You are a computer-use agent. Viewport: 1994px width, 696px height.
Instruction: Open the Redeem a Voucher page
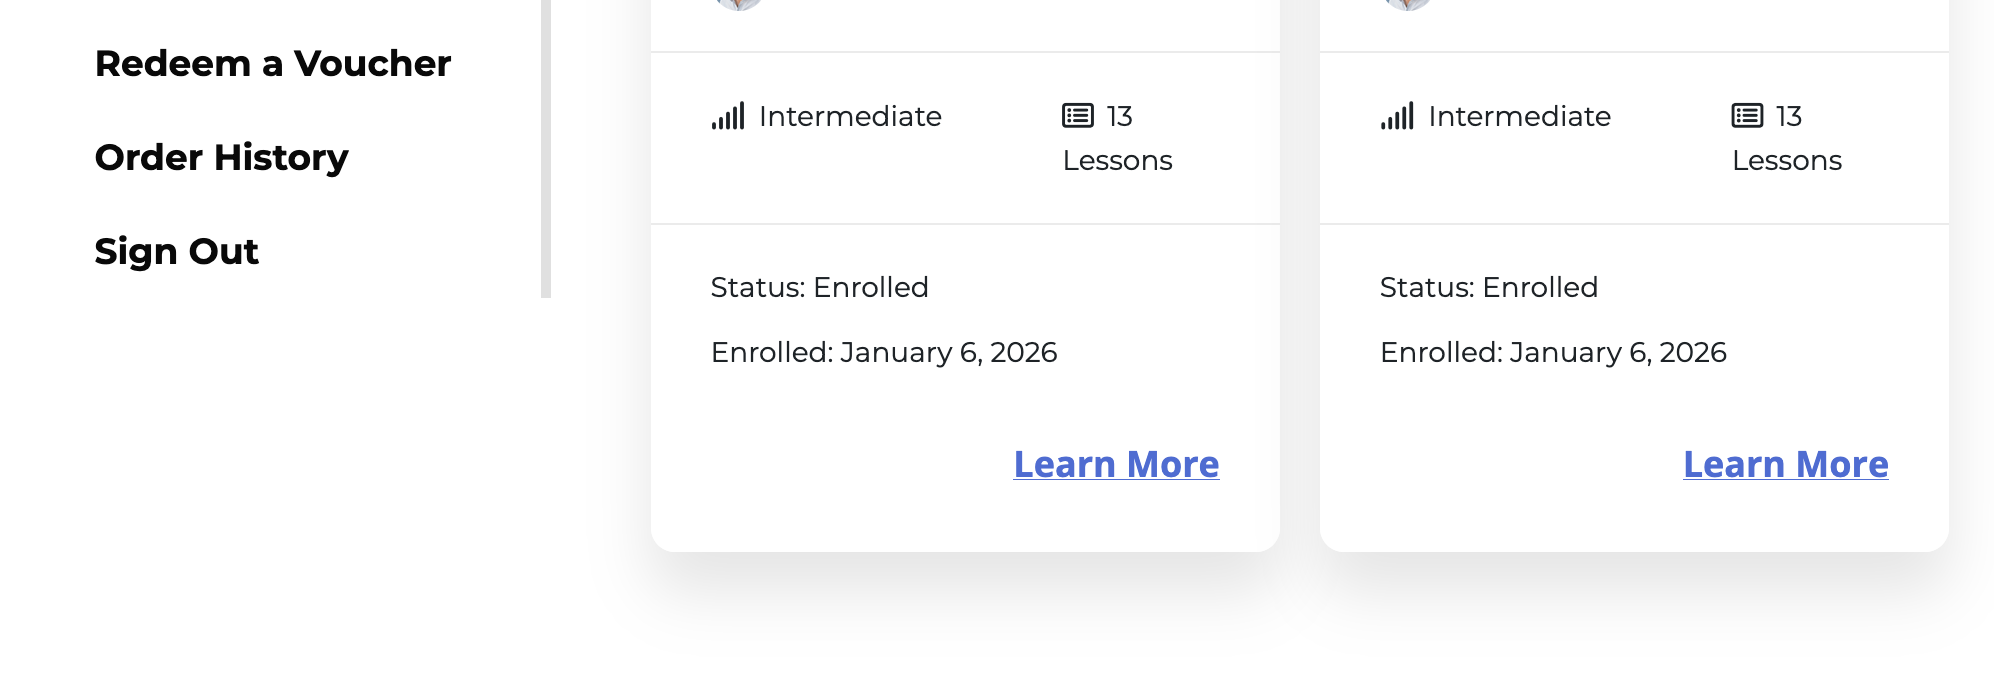pos(272,64)
